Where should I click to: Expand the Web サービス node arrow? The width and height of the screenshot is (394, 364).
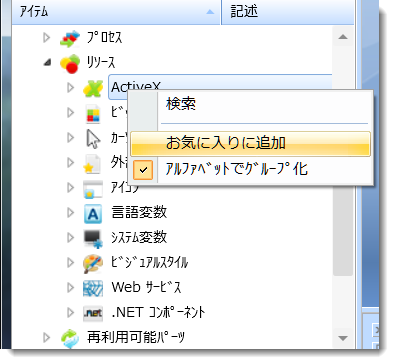click(x=70, y=288)
